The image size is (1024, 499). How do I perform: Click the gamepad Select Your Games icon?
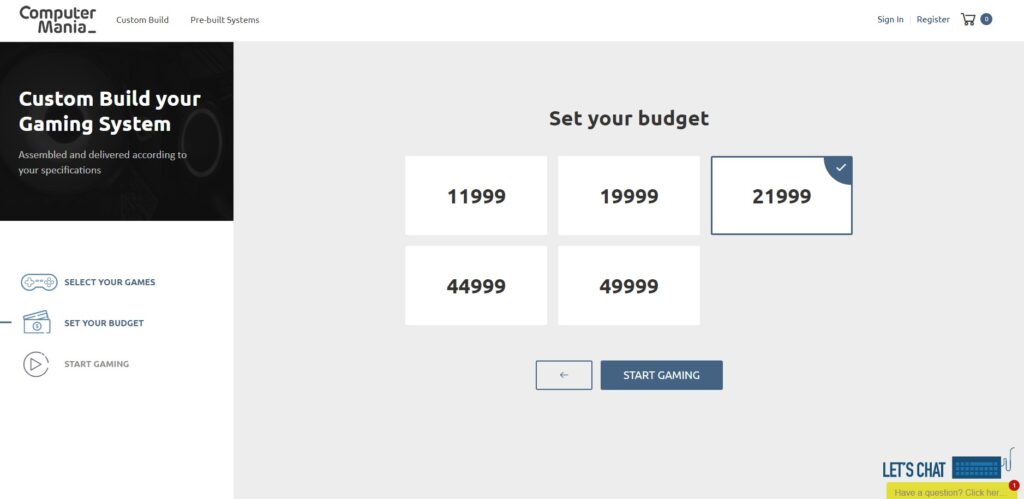39,282
